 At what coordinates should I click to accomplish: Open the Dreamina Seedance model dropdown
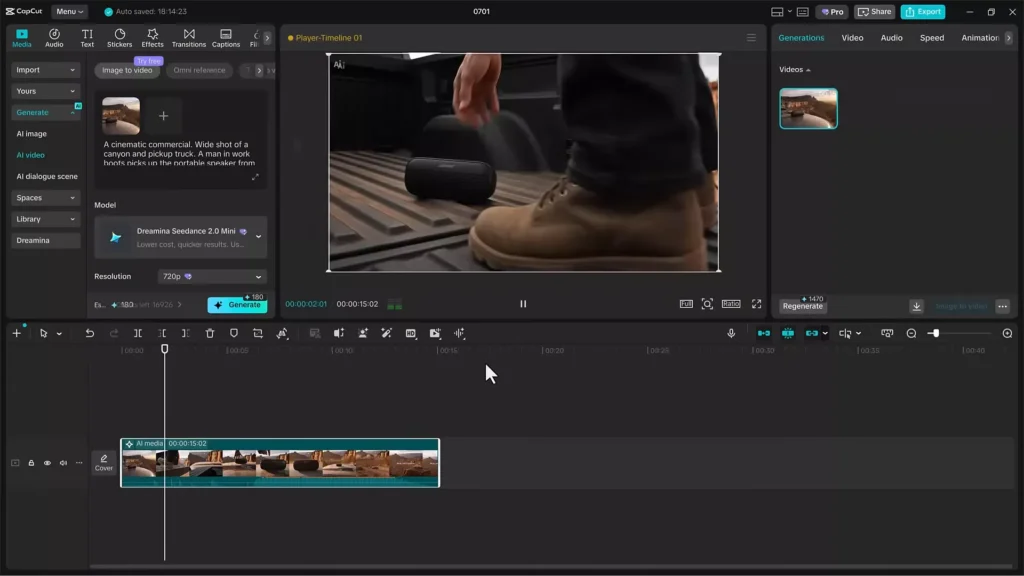[181, 237]
